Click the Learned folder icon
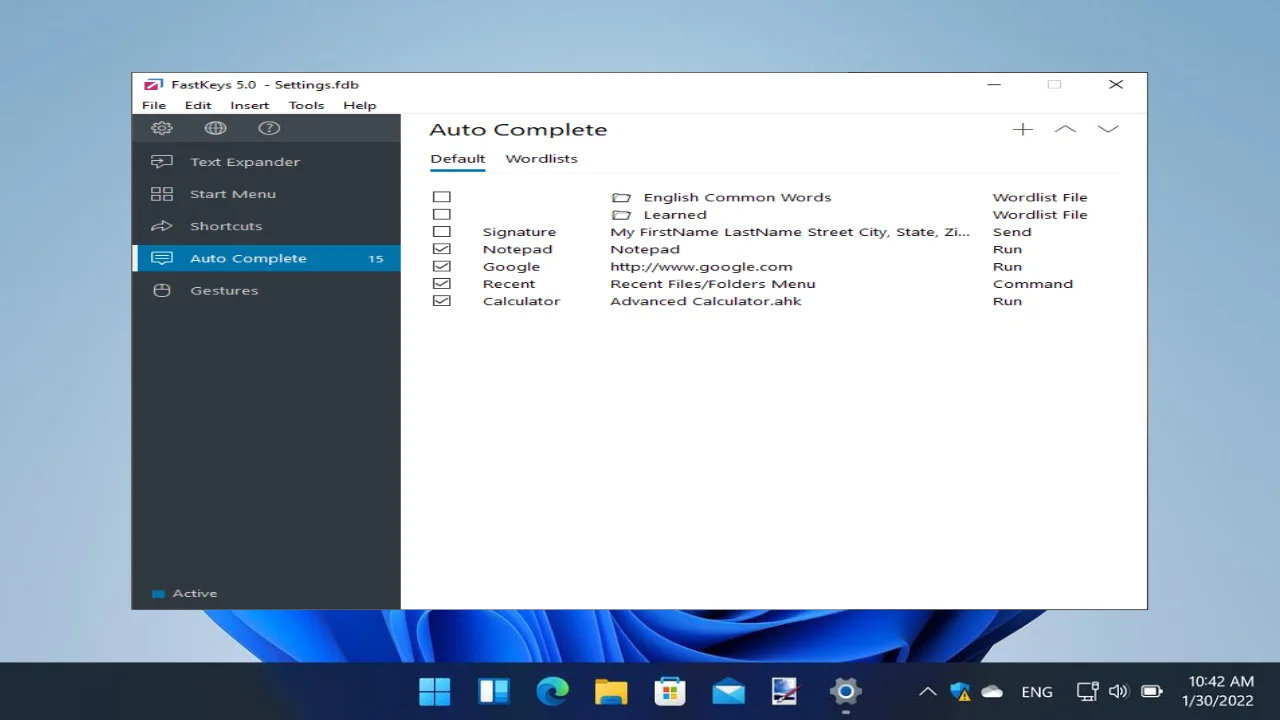 [621, 215]
